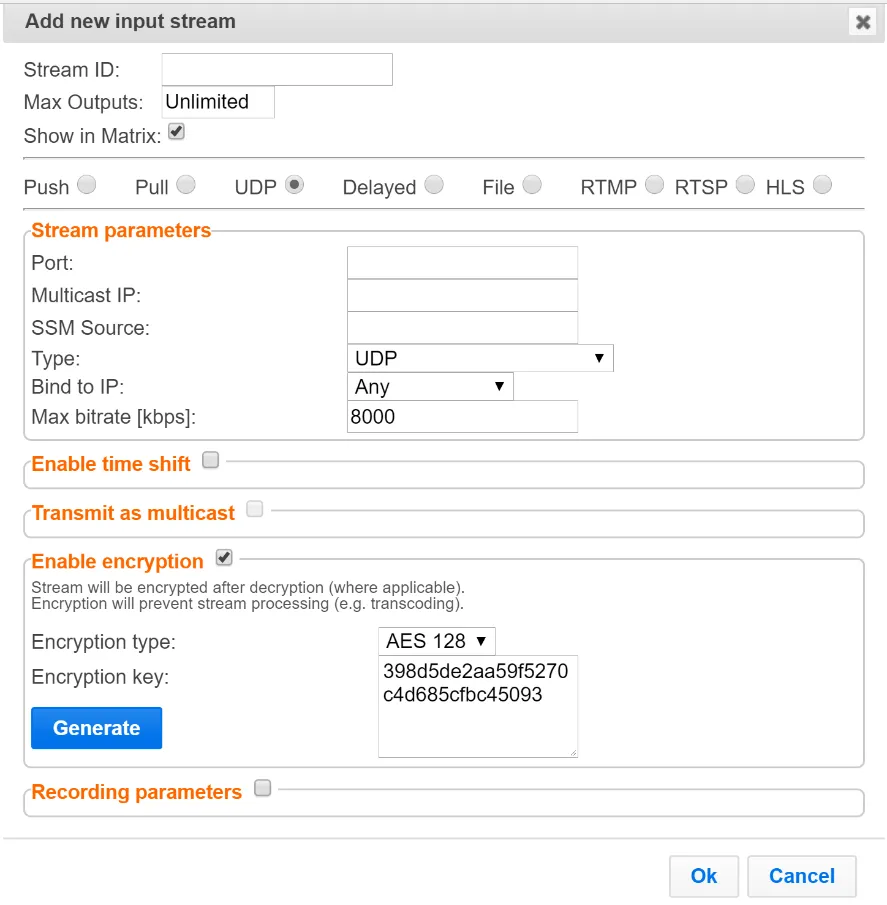Image resolution: width=887 pixels, height=905 pixels.
Task: Click the Cancel button
Action: point(802,876)
